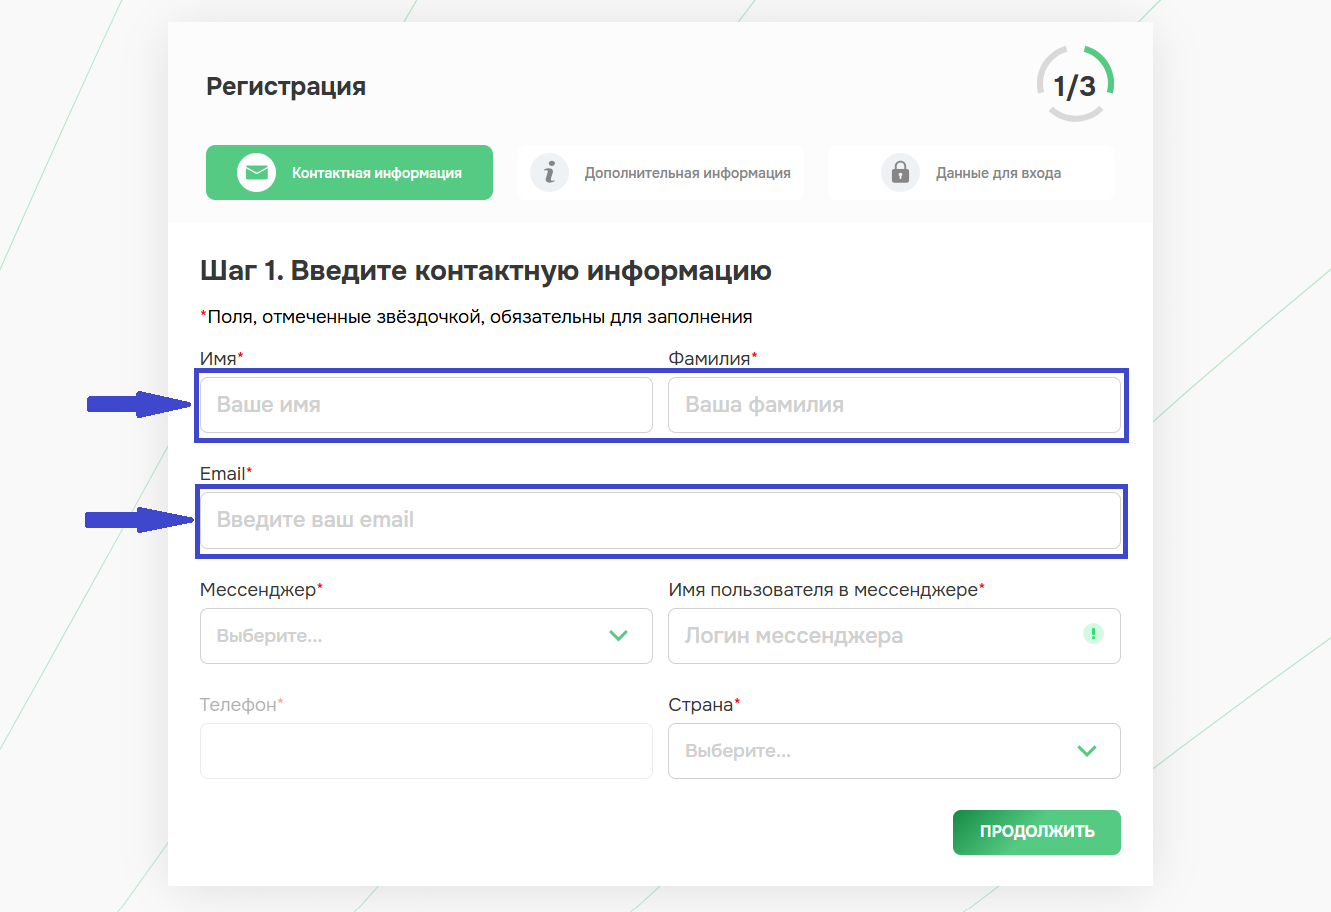Click the chevron arrow in Мессенджер dropdown

click(x=618, y=636)
